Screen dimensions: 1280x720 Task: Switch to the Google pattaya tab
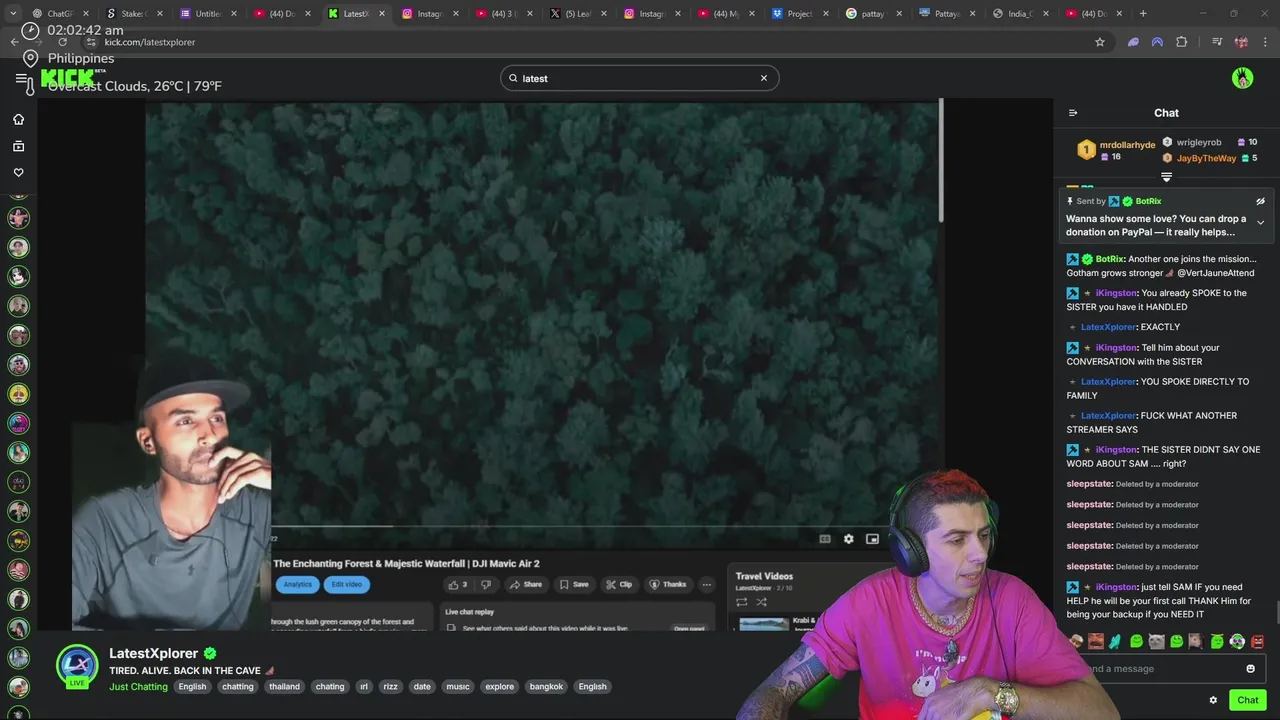tap(873, 14)
